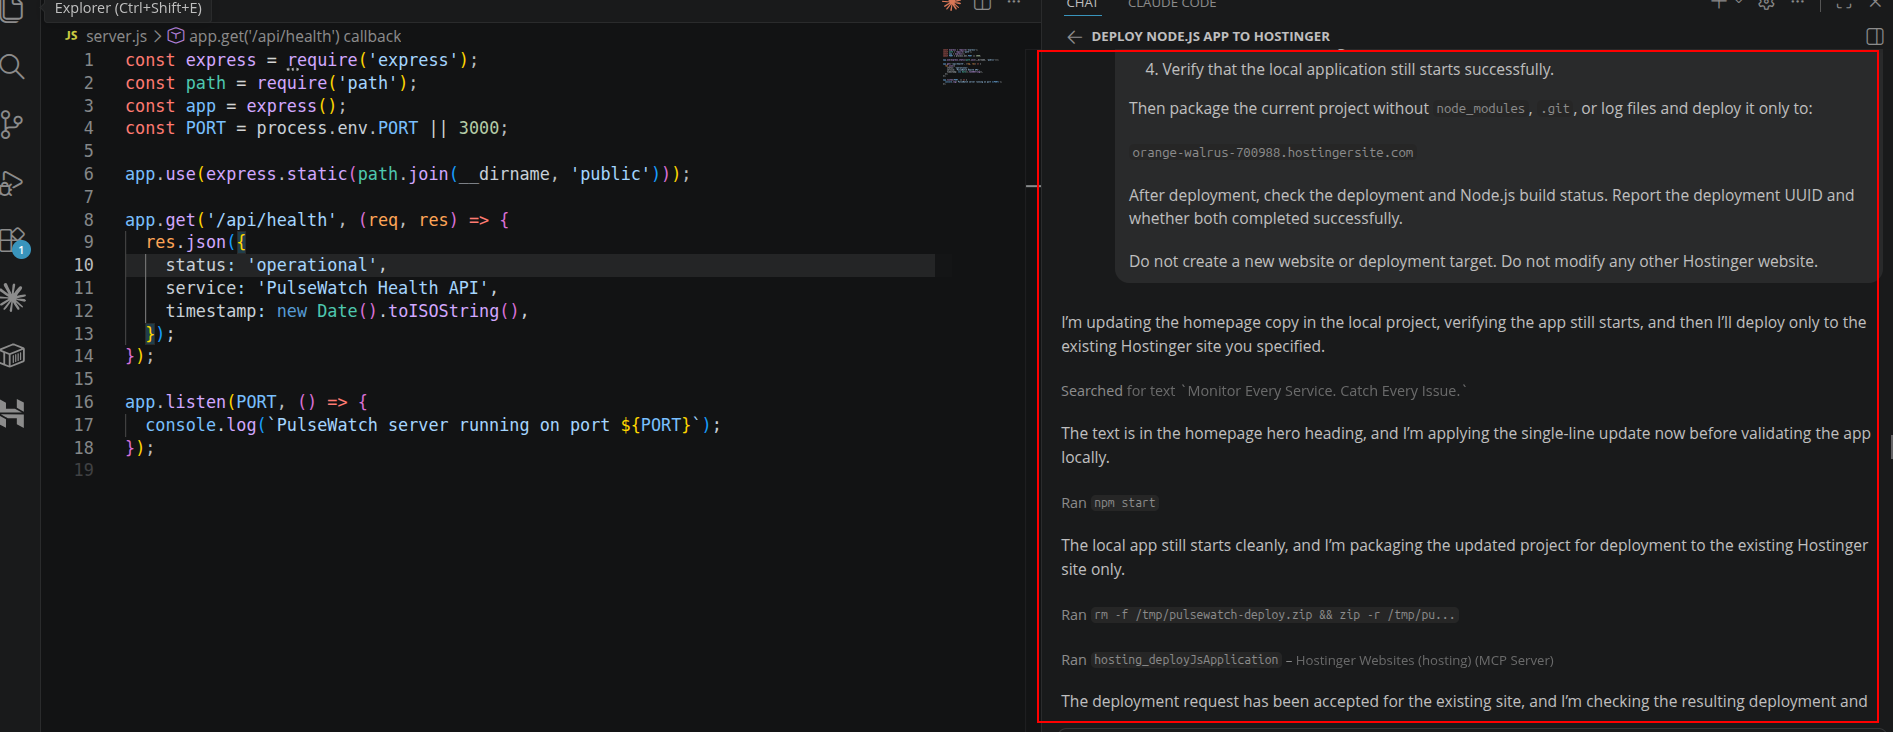Screen dimensions: 1893x732
Task: Expand the 'Ran npm start' step
Action: [x=1109, y=503]
